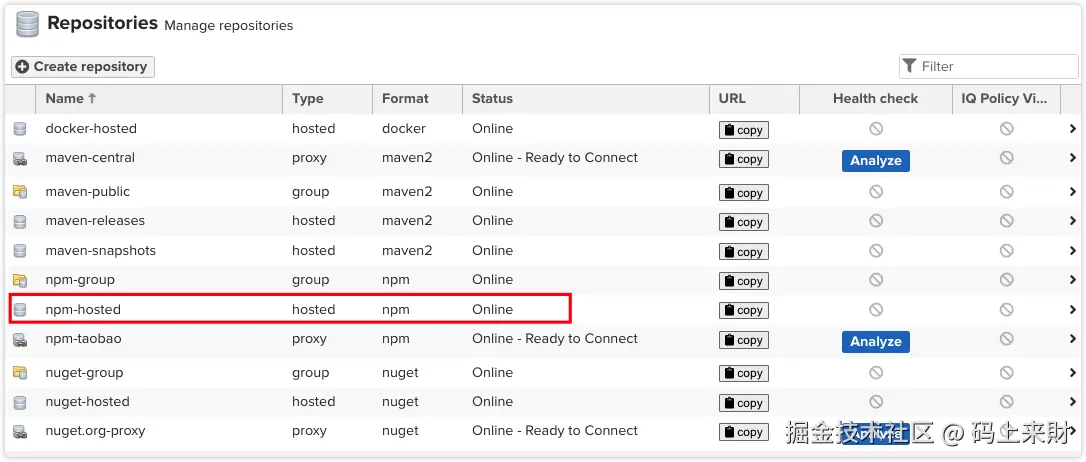Open docker-hosted details via chevron
Image resolution: width=1086 pixels, height=462 pixels.
pos(1073,129)
